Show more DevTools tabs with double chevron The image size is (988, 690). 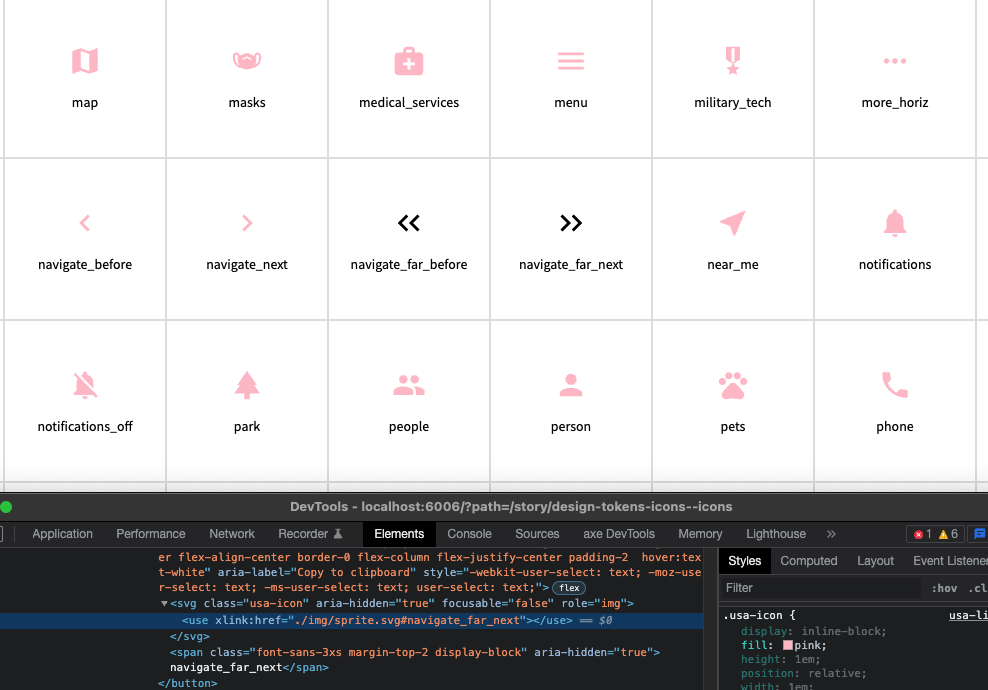(831, 534)
